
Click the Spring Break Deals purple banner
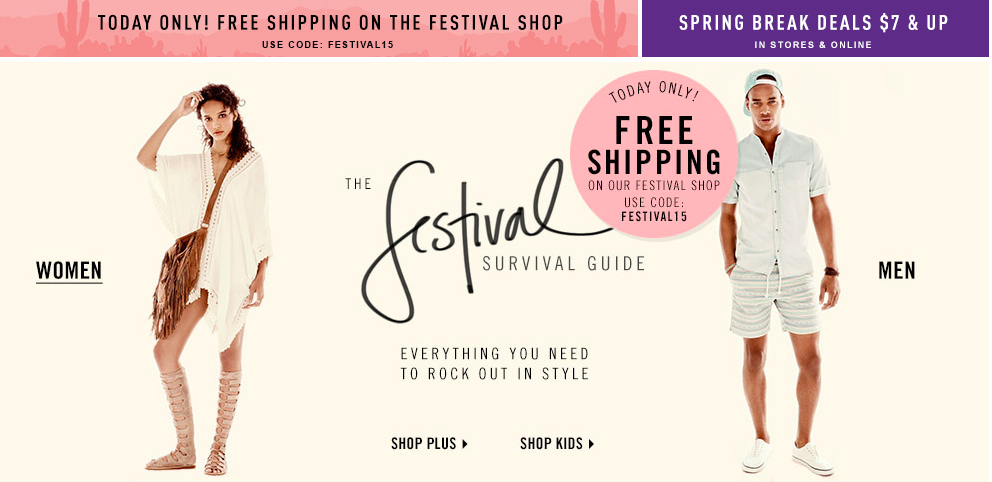click(x=814, y=28)
